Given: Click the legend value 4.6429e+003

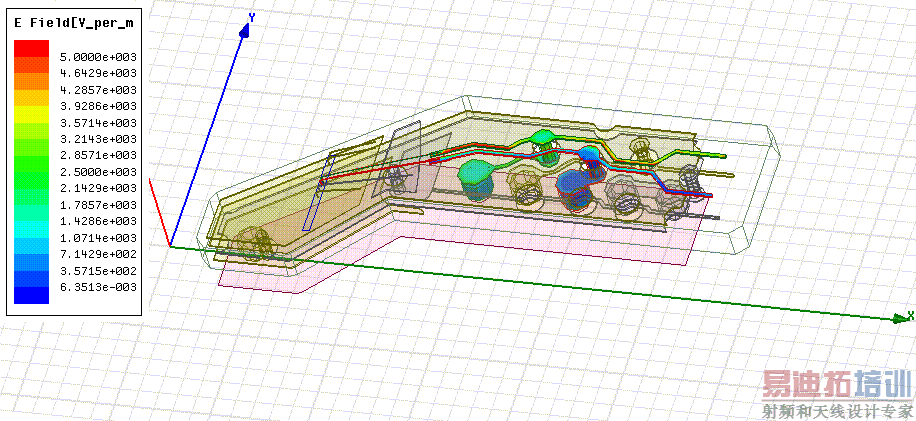Looking at the screenshot, I should click(98, 73).
